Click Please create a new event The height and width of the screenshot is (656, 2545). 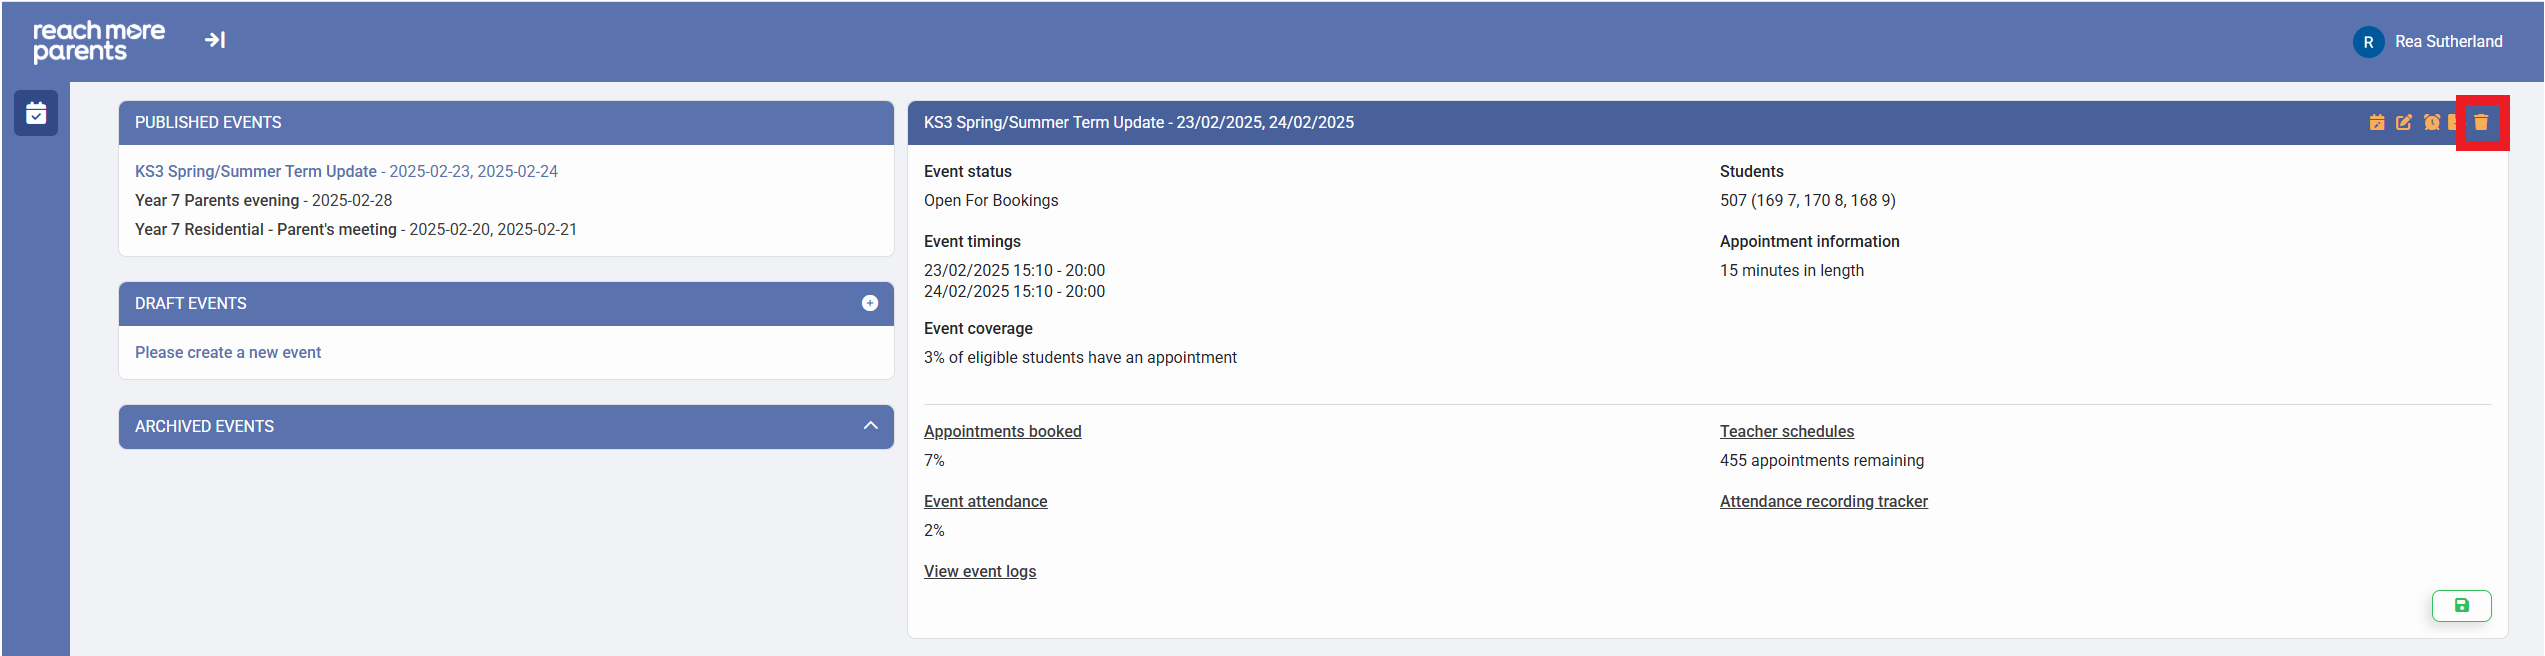coord(228,352)
